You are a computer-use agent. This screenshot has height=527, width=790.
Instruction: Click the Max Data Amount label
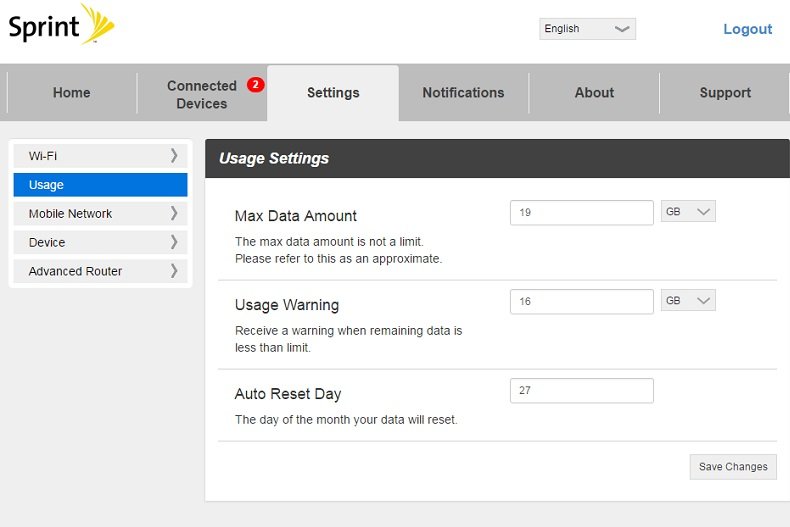pyautogui.click(x=296, y=216)
